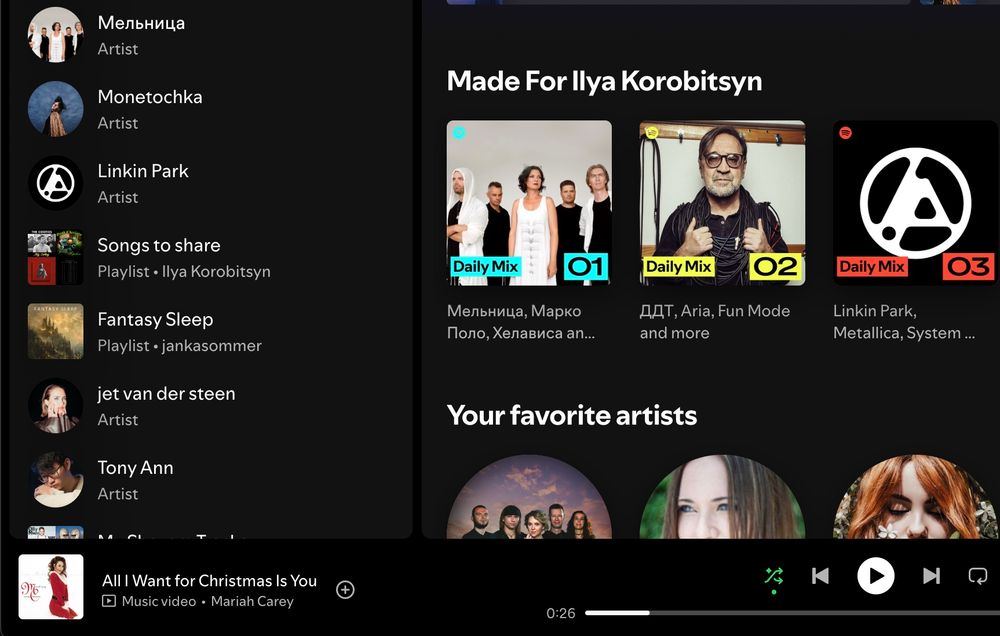Open jet van der steen artist
Image resolution: width=1000 pixels, height=636 pixels.
click(x=210, y=406)
